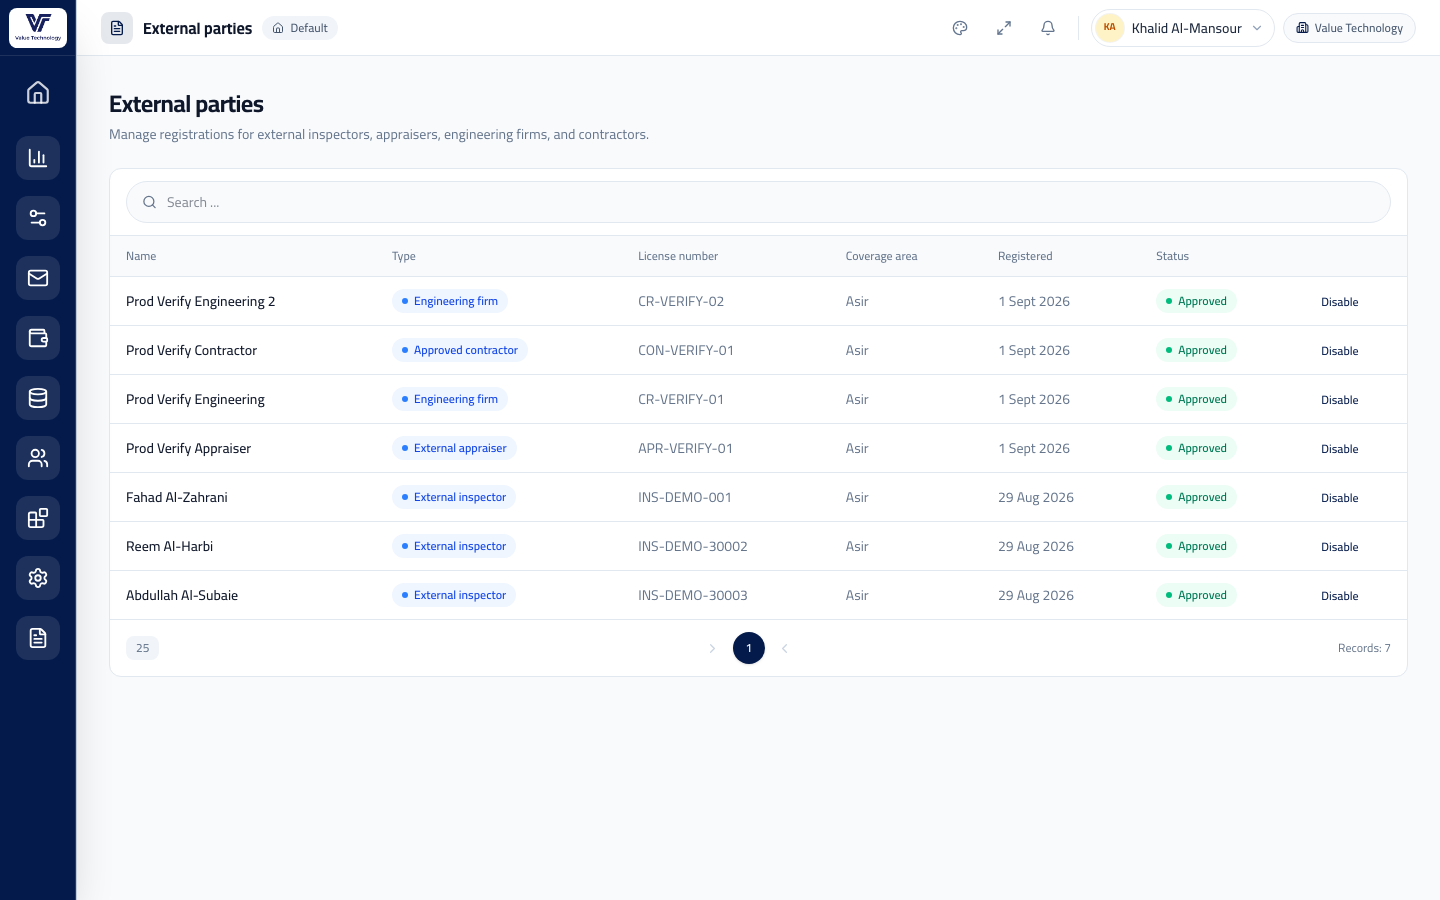Open the database sidebar icon
Viewport: 1440px width, 900px height.
tap(38, 398)
